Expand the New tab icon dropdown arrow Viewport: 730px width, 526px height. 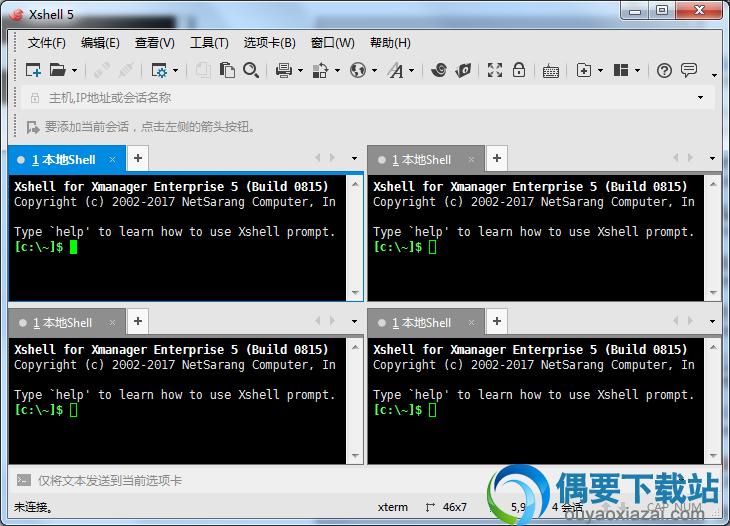(600, 71)
